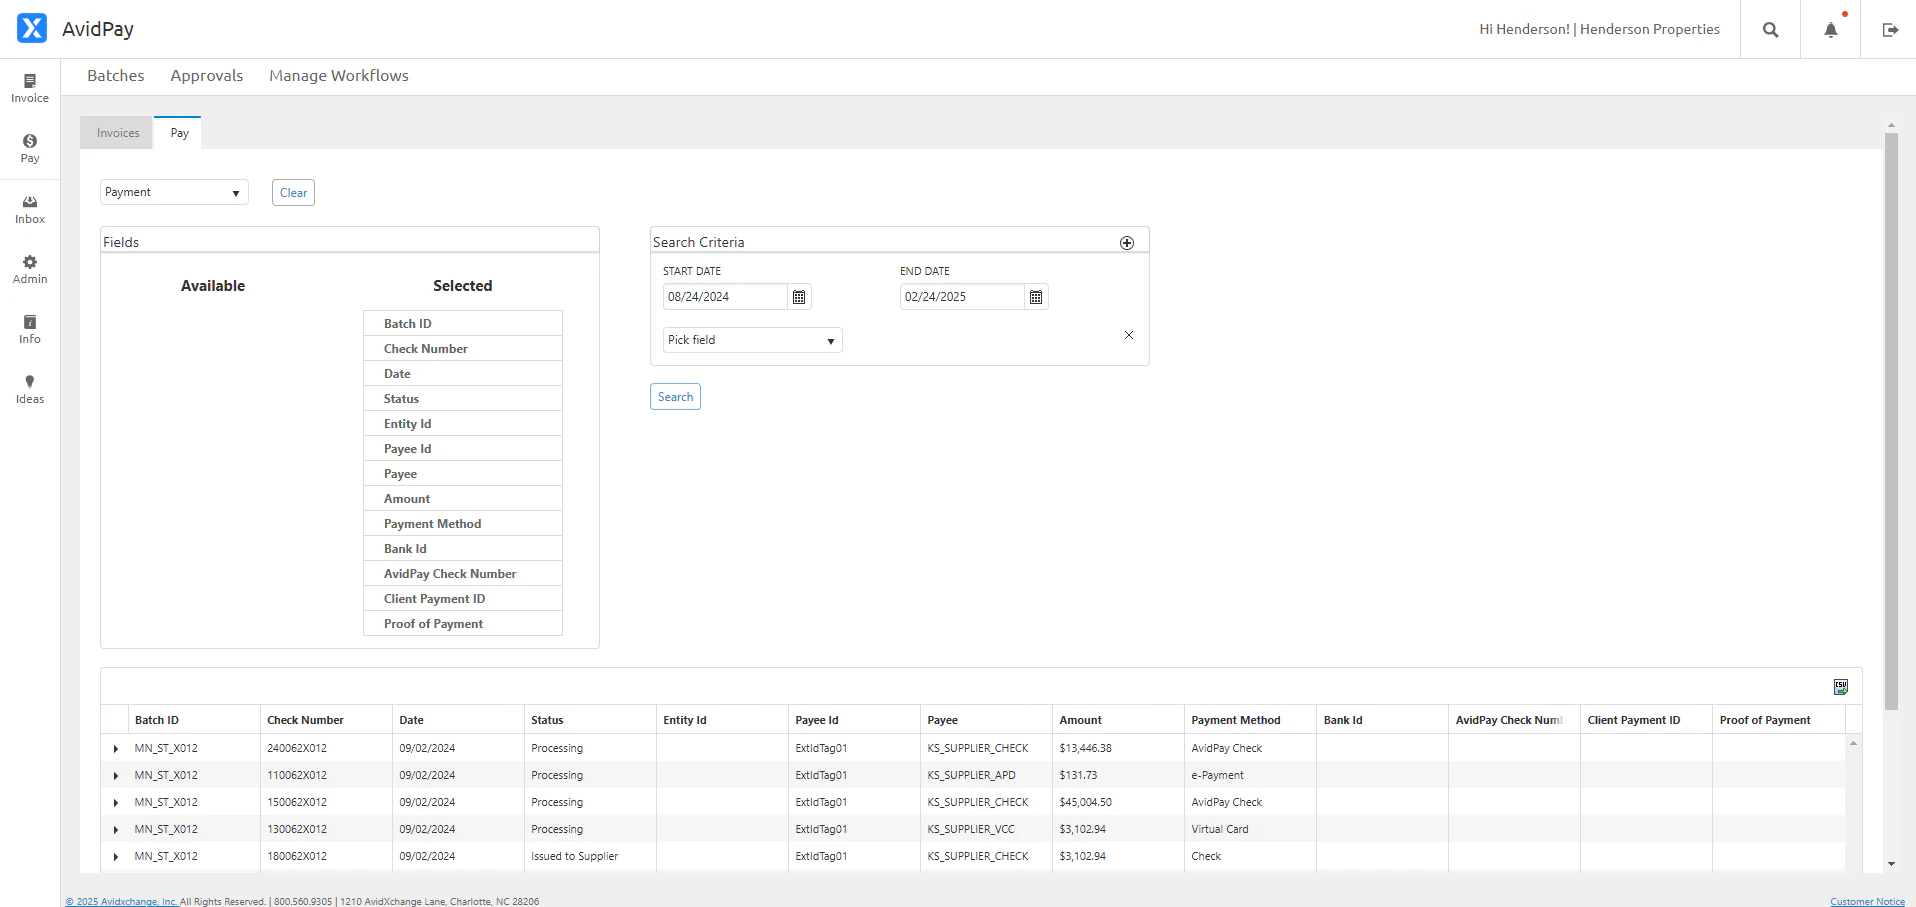Open the Payment dropdown
This screenshot has width=1916, height=907.
coord(173,191)
